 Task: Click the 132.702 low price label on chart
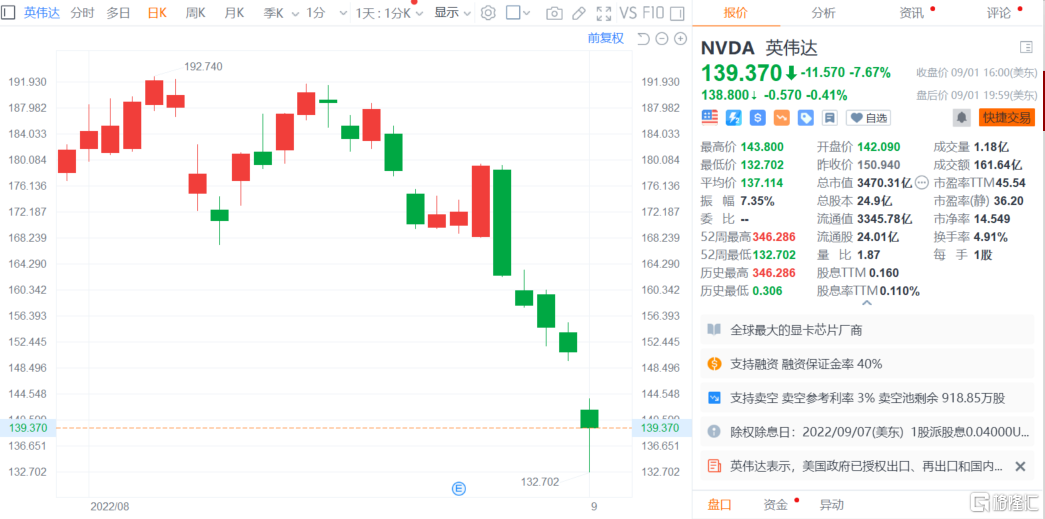coord(540,481)
